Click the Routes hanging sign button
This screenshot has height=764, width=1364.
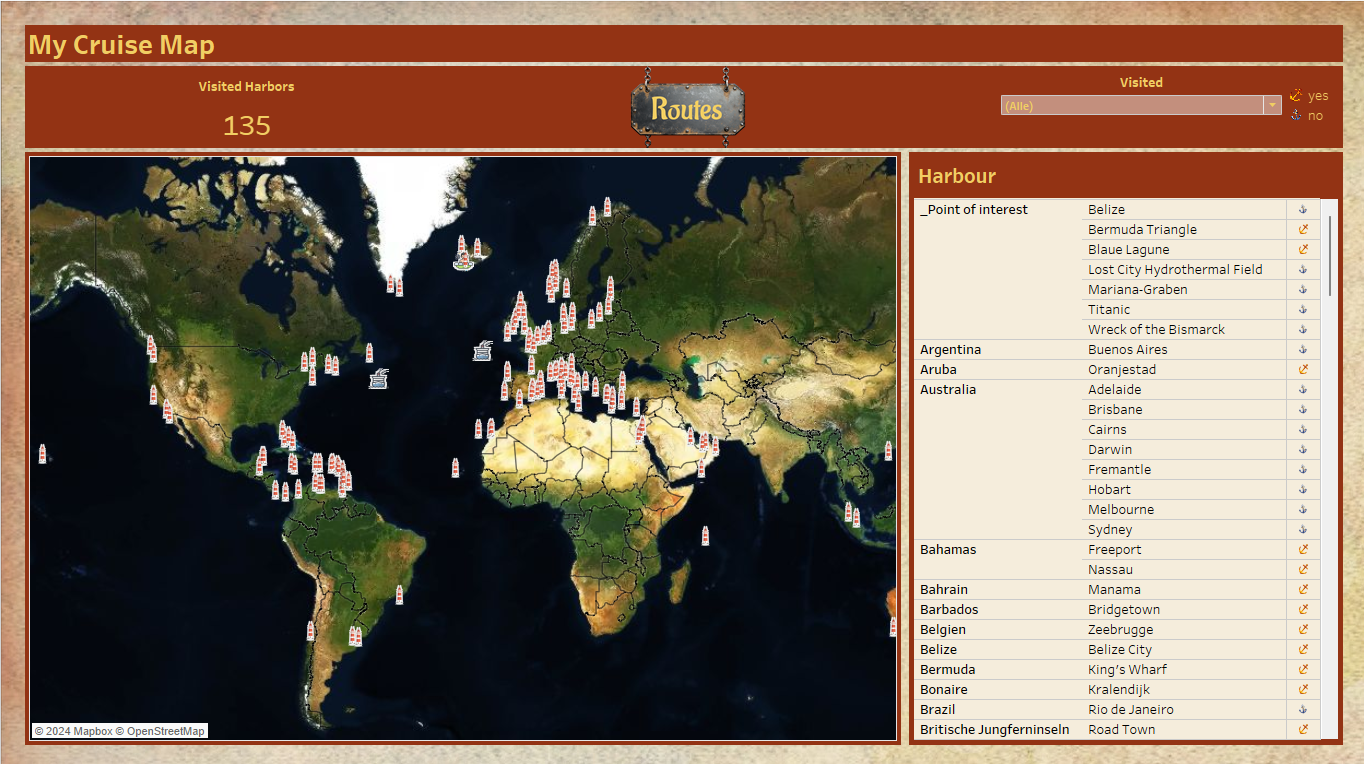[688, 109]
